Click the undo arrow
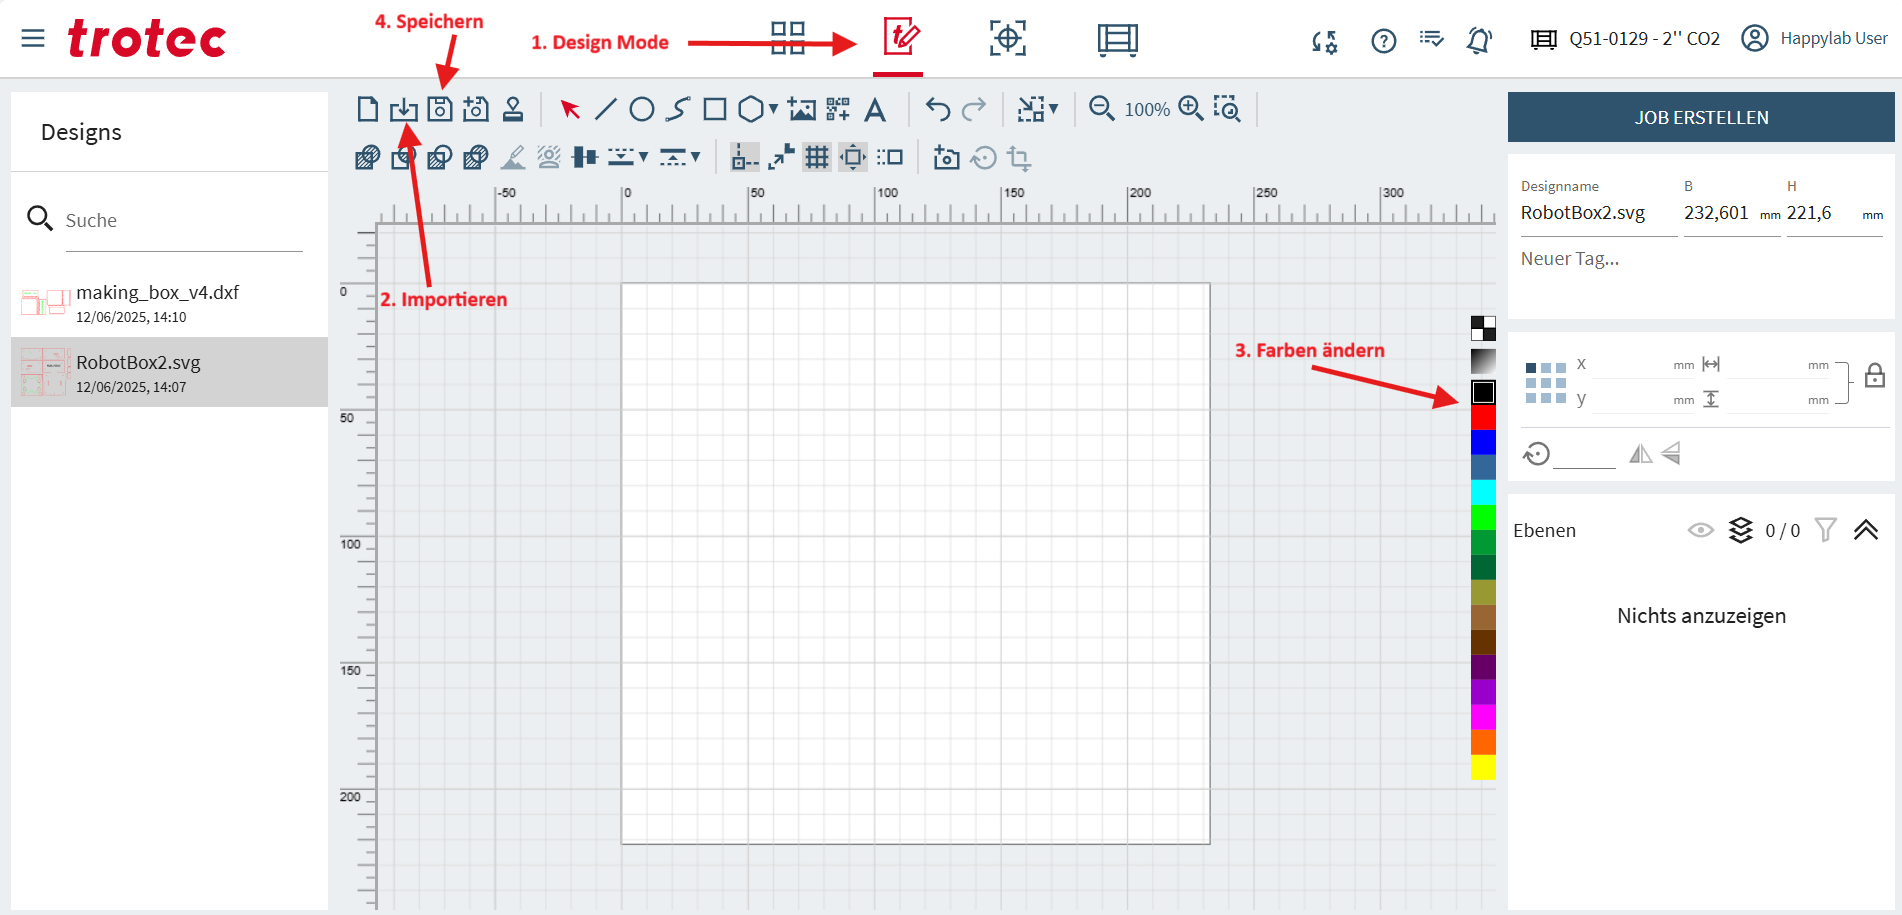The height and width of the screenshot is (915, 1902). click(937, 109)
